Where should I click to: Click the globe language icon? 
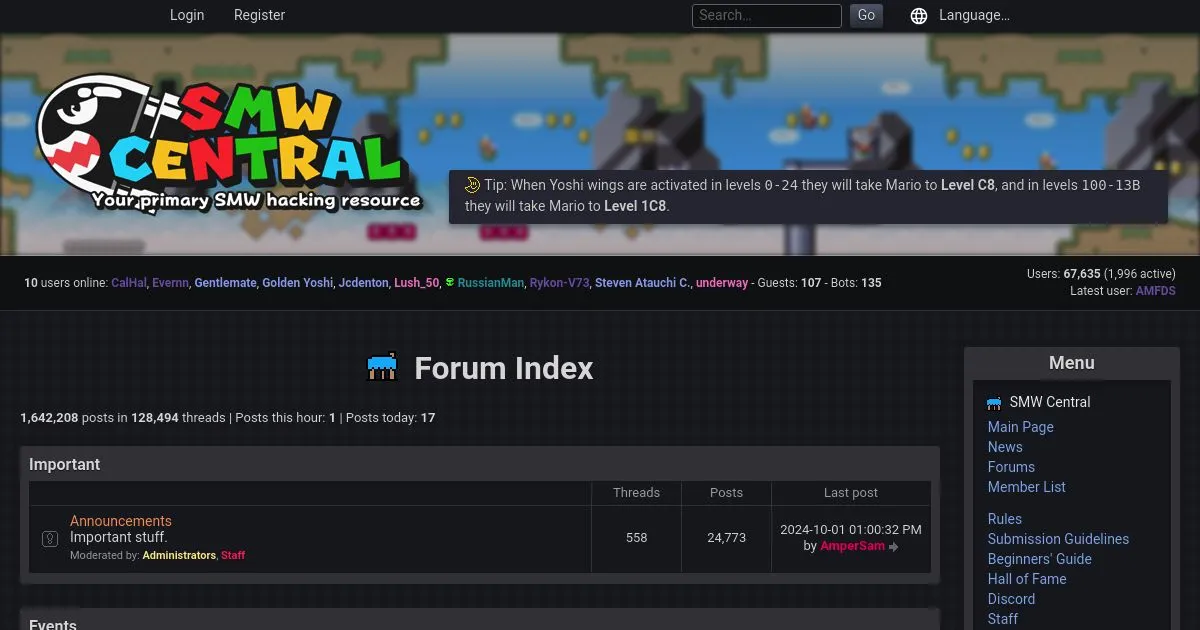tap(919, 16)
